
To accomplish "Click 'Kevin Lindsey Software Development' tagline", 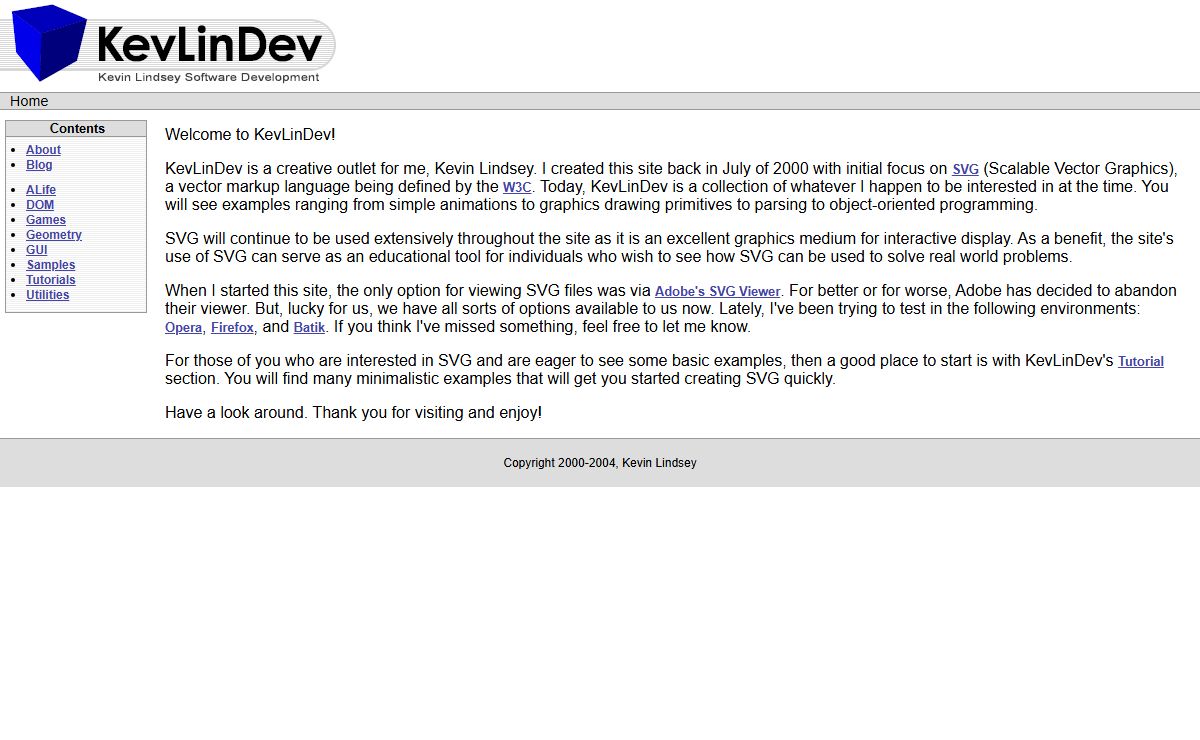I will click(208, 77).
